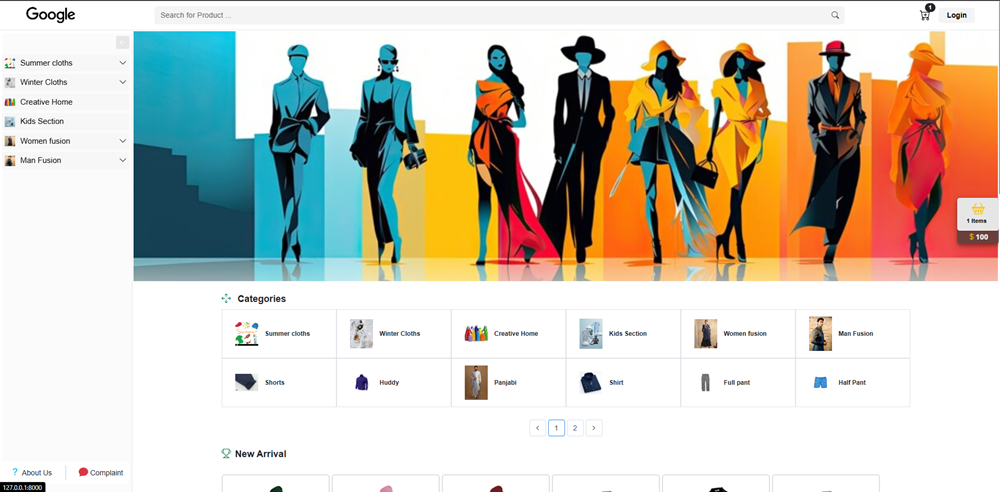Viewport: 1000px width, 492px height.
Task: Click the Winter Cloths category image
Action: click(x=361, y=334)
